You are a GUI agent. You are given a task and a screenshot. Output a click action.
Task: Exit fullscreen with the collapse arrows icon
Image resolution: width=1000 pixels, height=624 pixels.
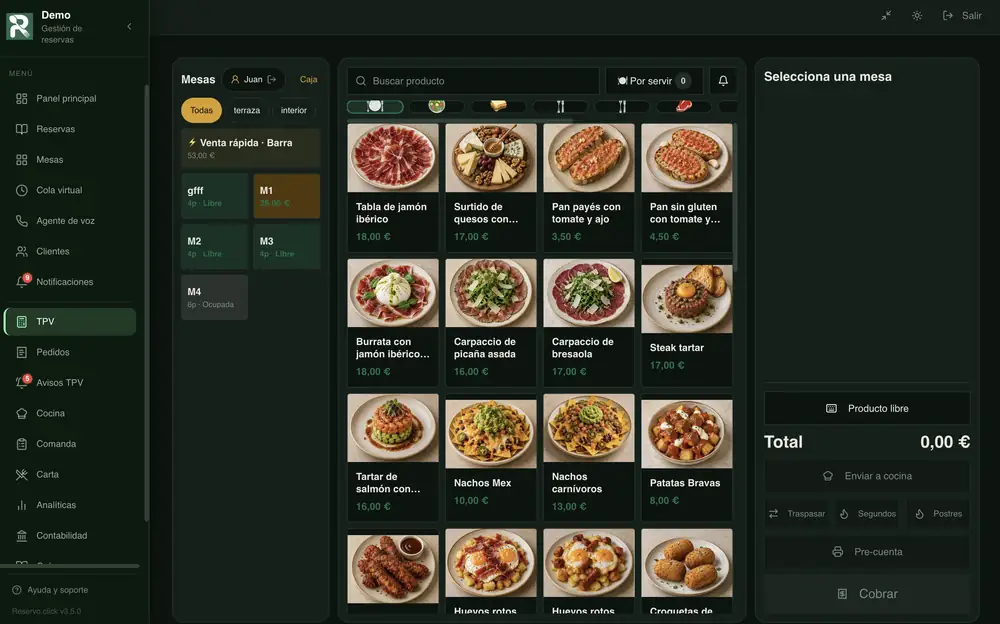click(886, 15)
